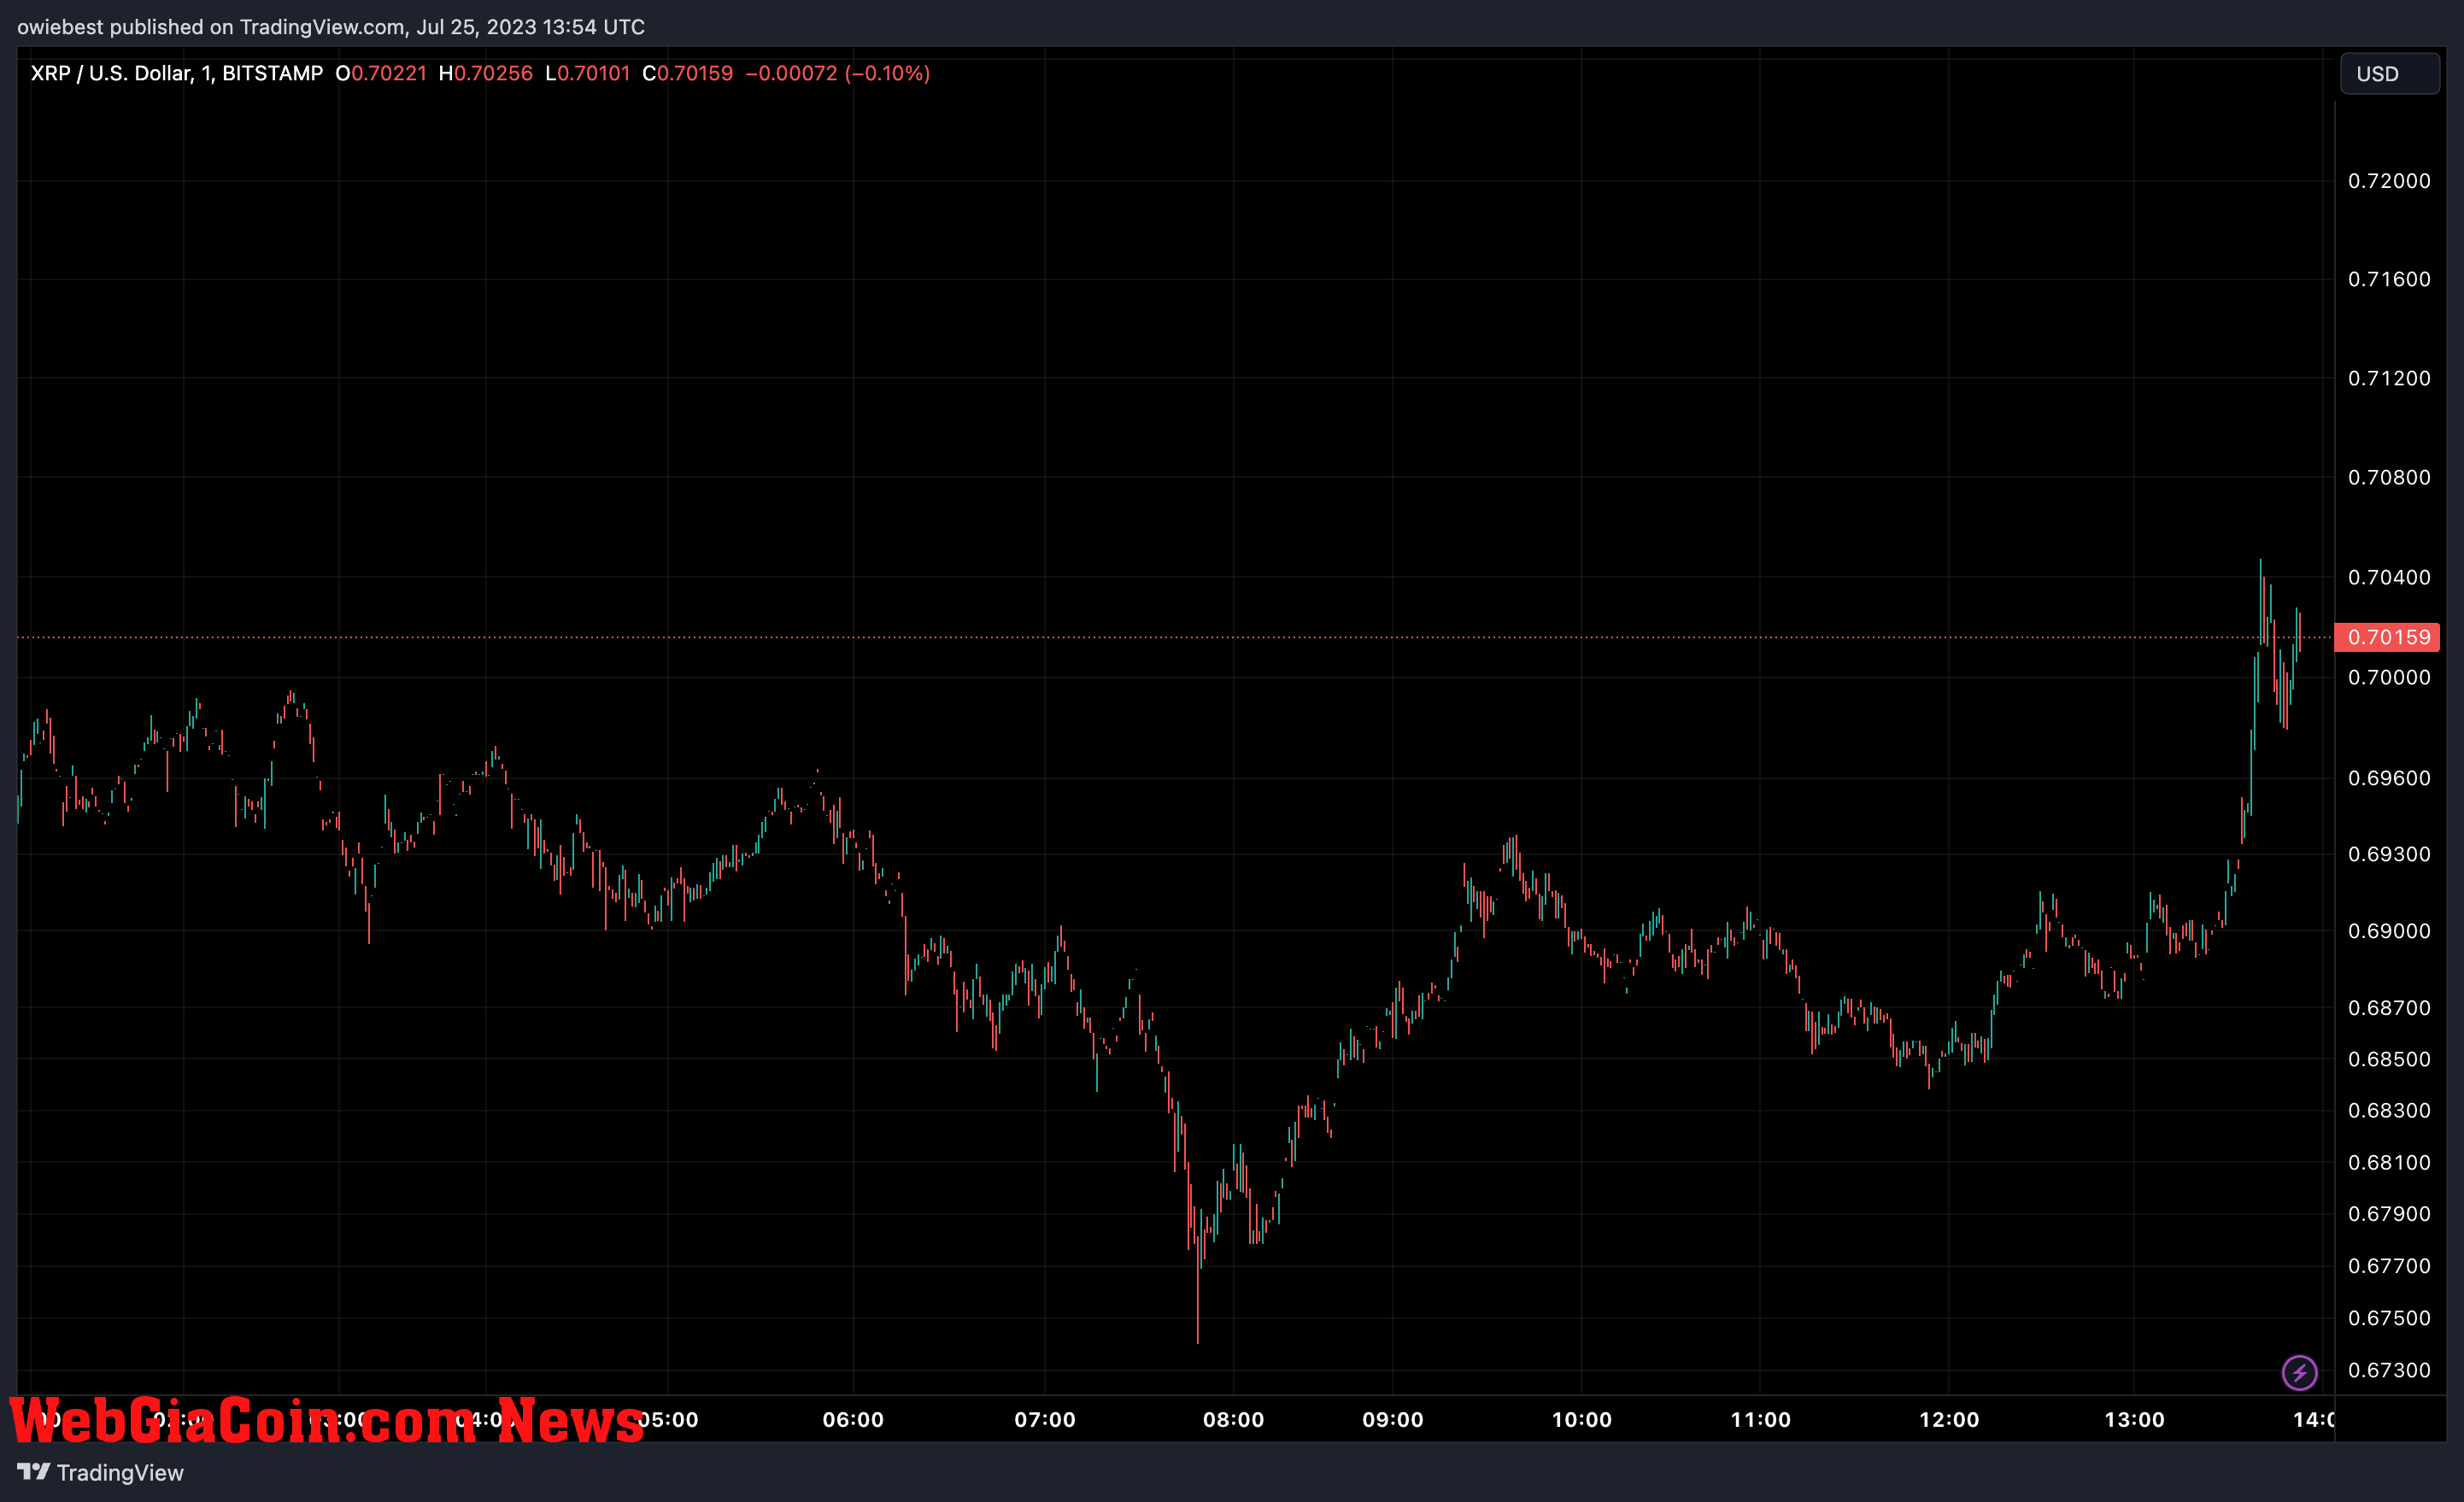Click the 0.67300 price axis label

click(2389, 1370)
